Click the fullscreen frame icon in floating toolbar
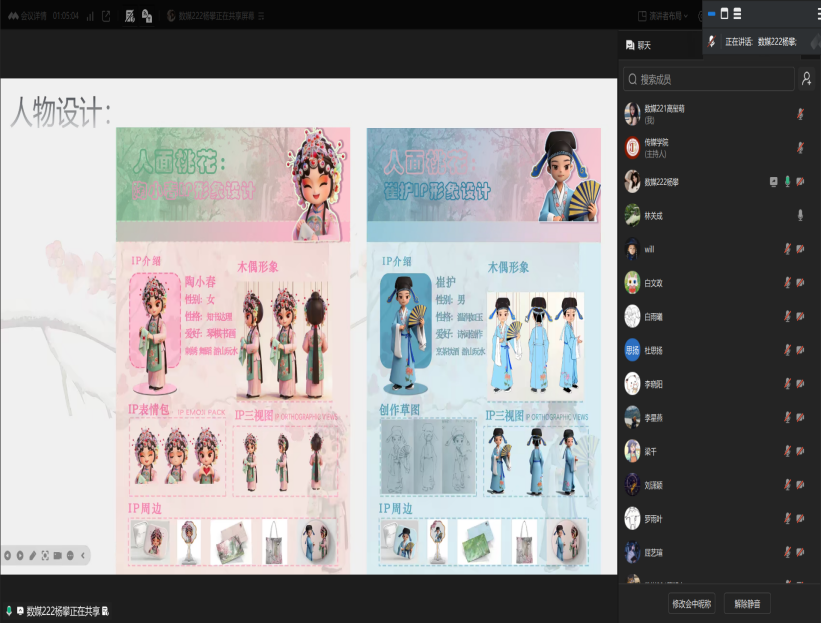 point(45,555)
